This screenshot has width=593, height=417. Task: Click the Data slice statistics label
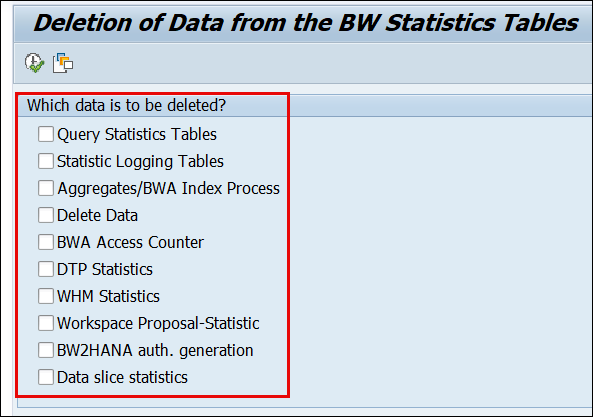pyautogui.click(x=122, y=378)
